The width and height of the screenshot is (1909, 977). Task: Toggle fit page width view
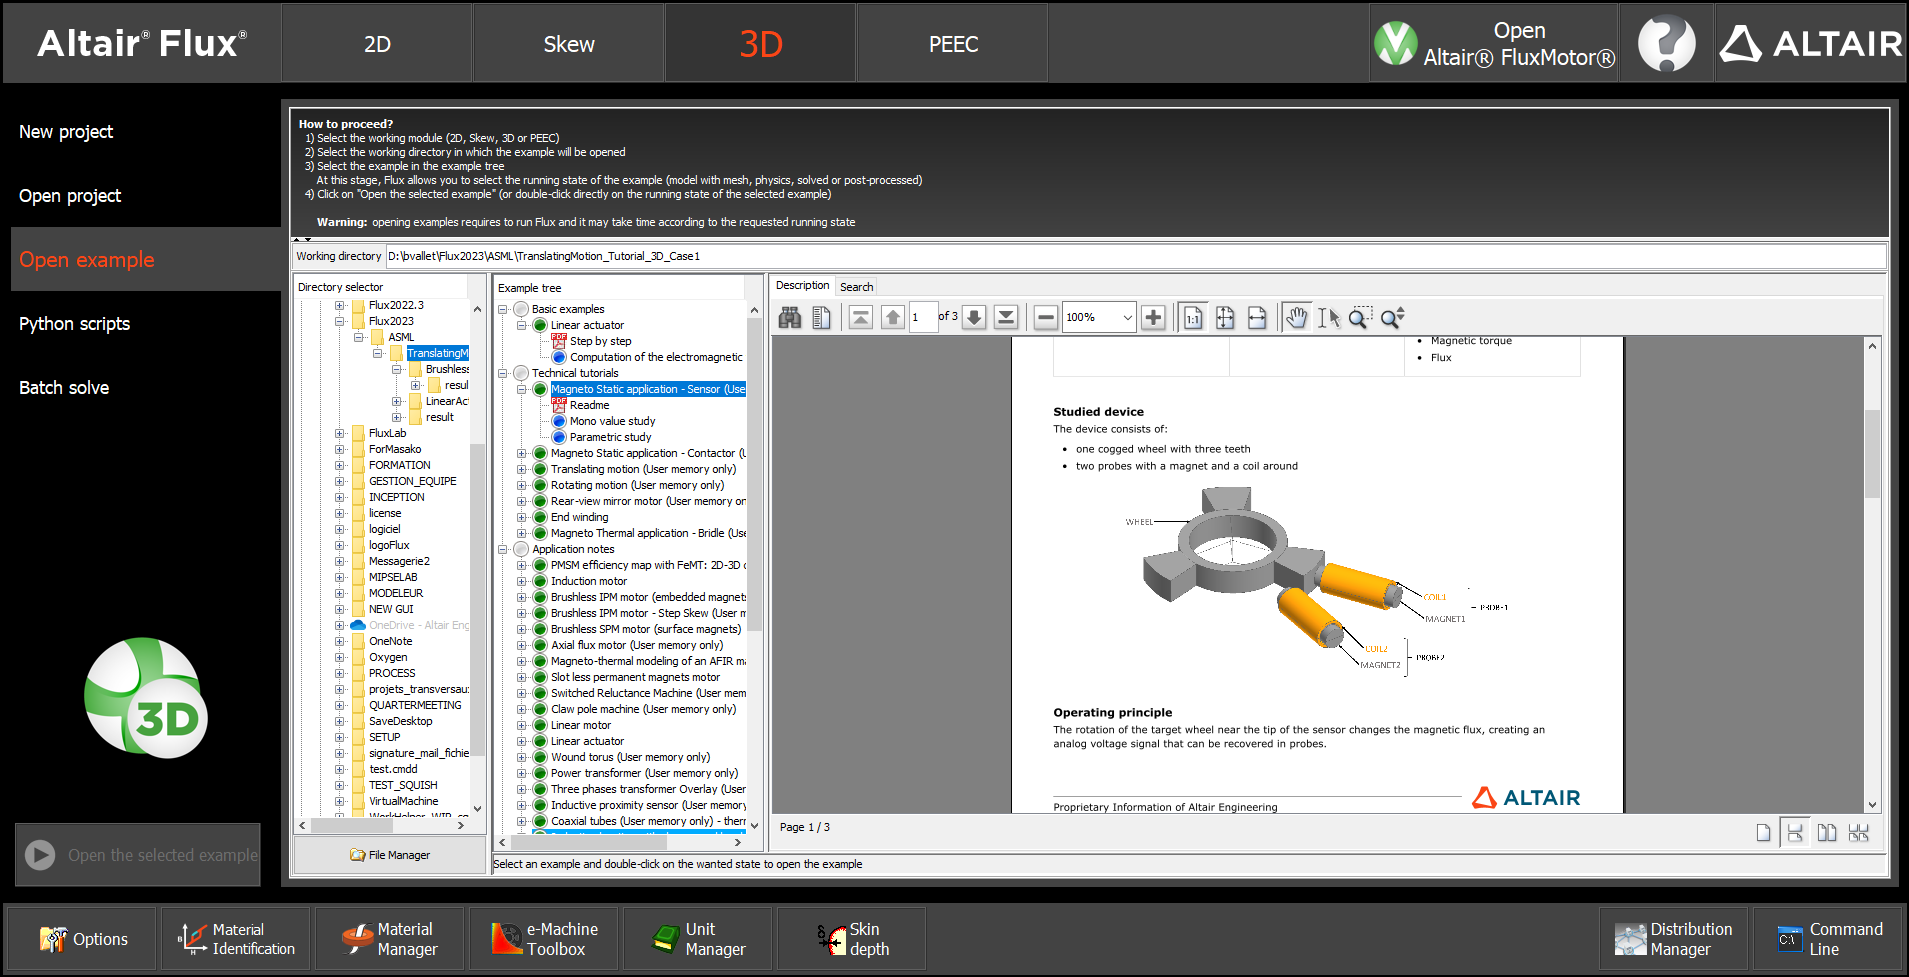click(x=1257, y=318)
